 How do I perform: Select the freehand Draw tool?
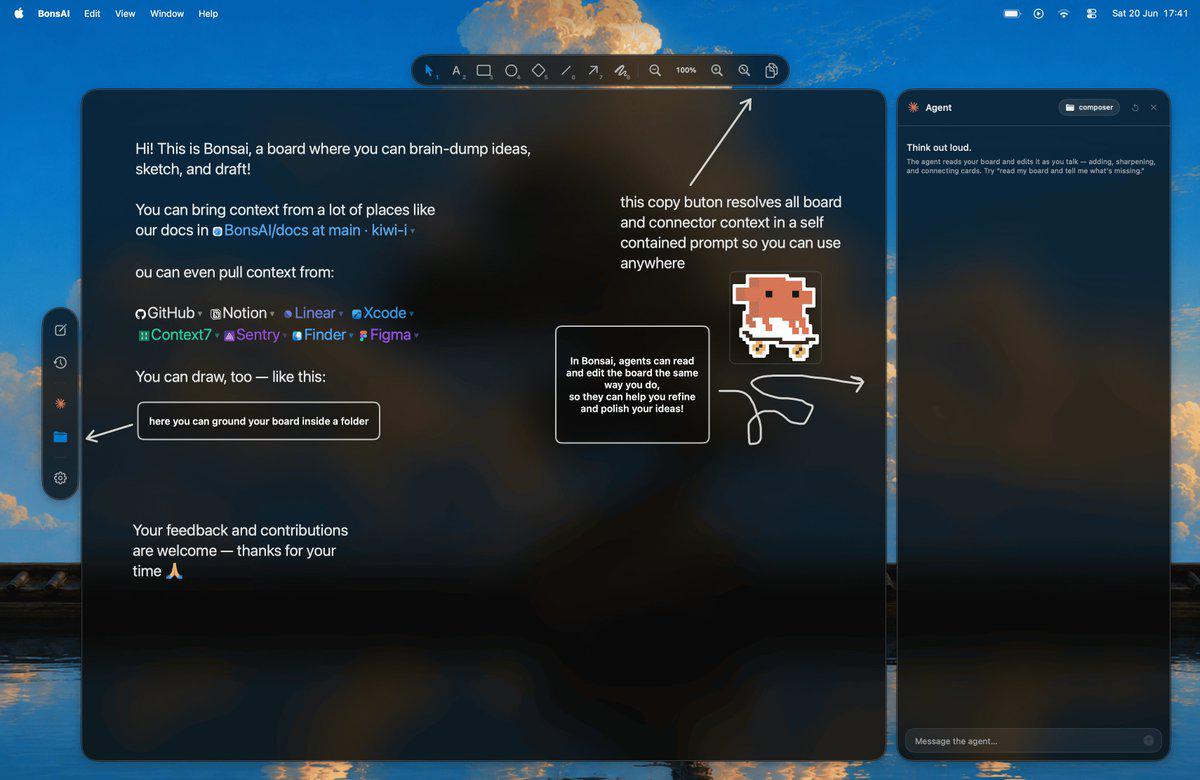coord(621,71)
